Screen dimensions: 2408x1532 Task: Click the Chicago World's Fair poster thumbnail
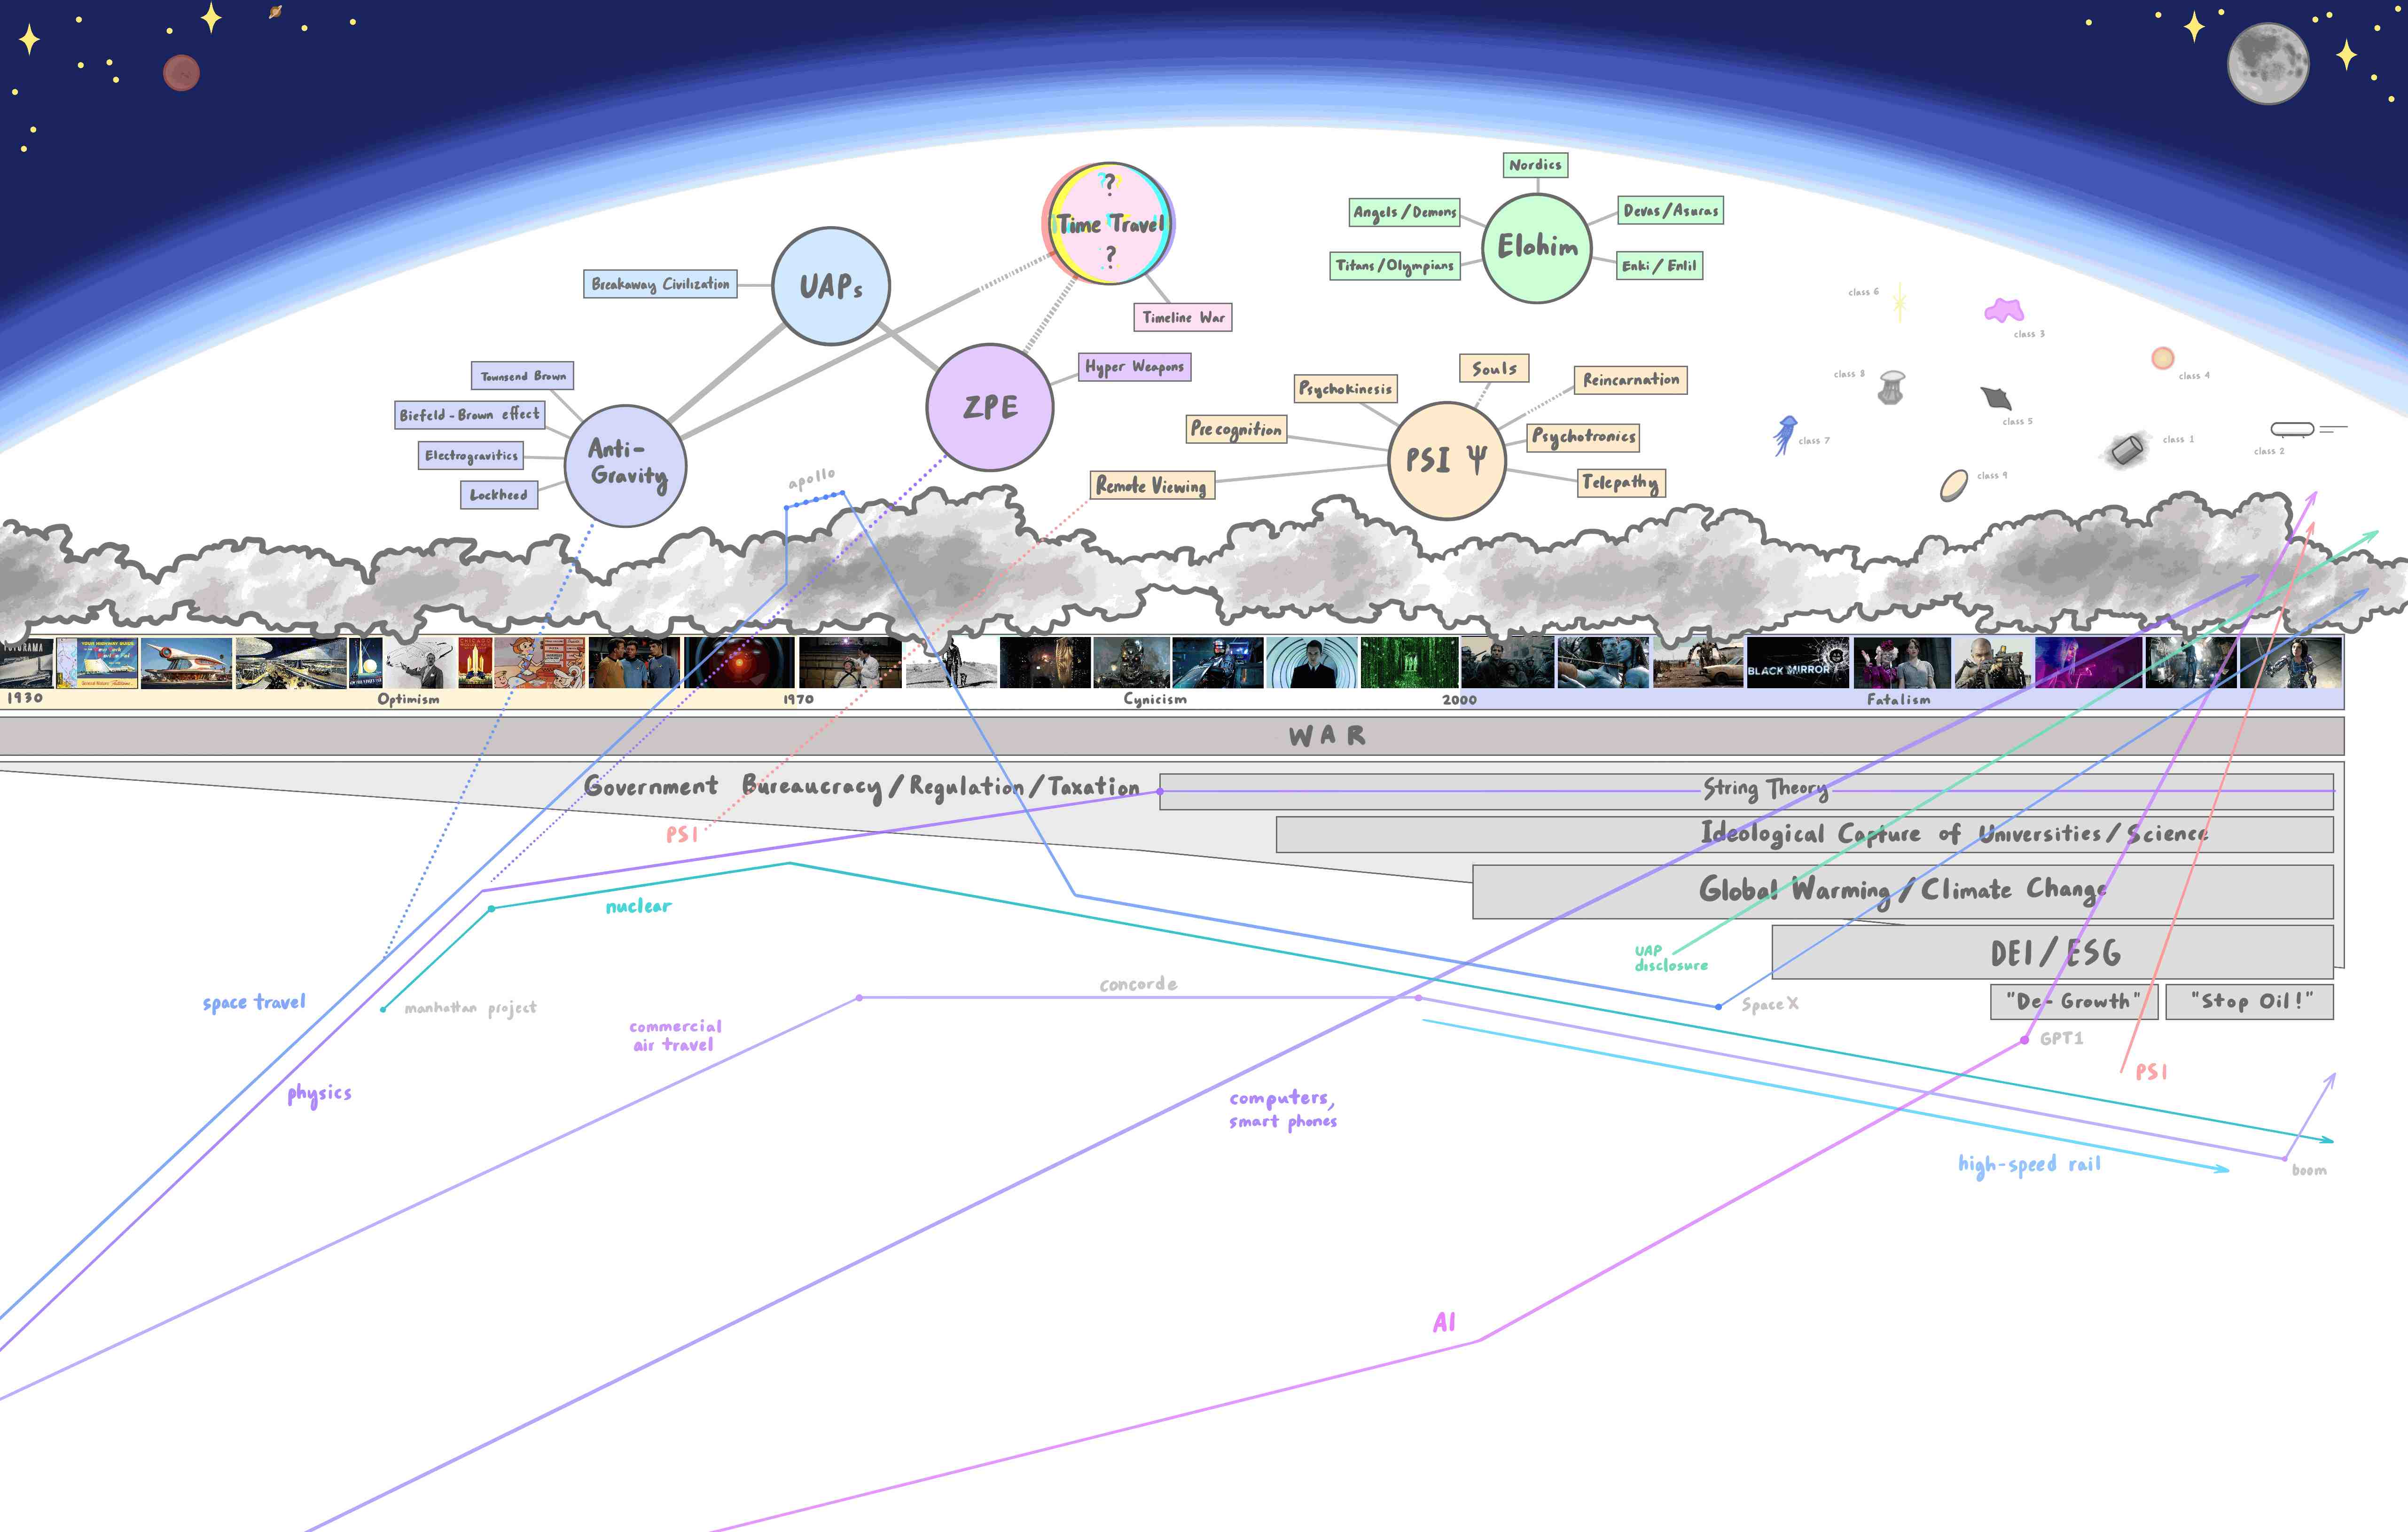(475, 663)
